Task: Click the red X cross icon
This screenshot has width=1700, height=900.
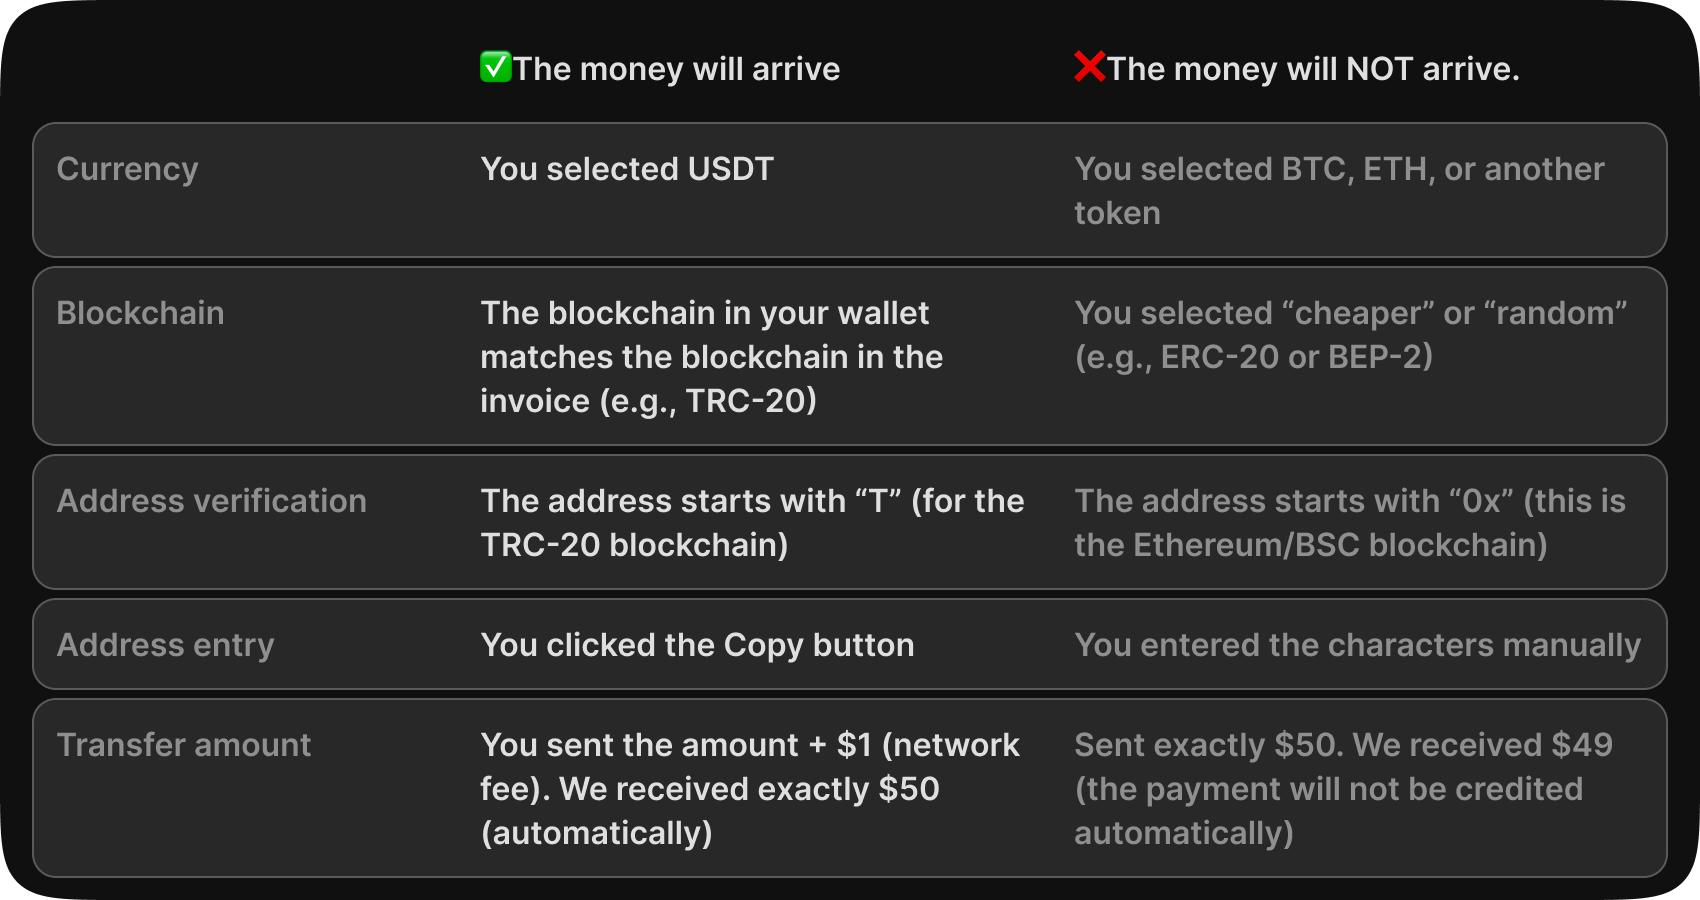Action: click(1089, 67)
